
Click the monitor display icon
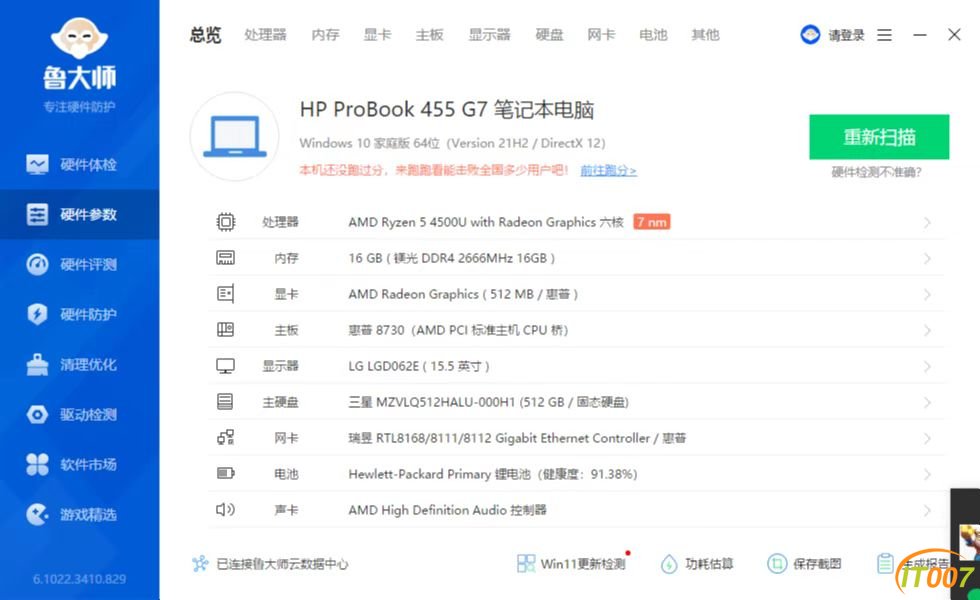coord(226,366)
